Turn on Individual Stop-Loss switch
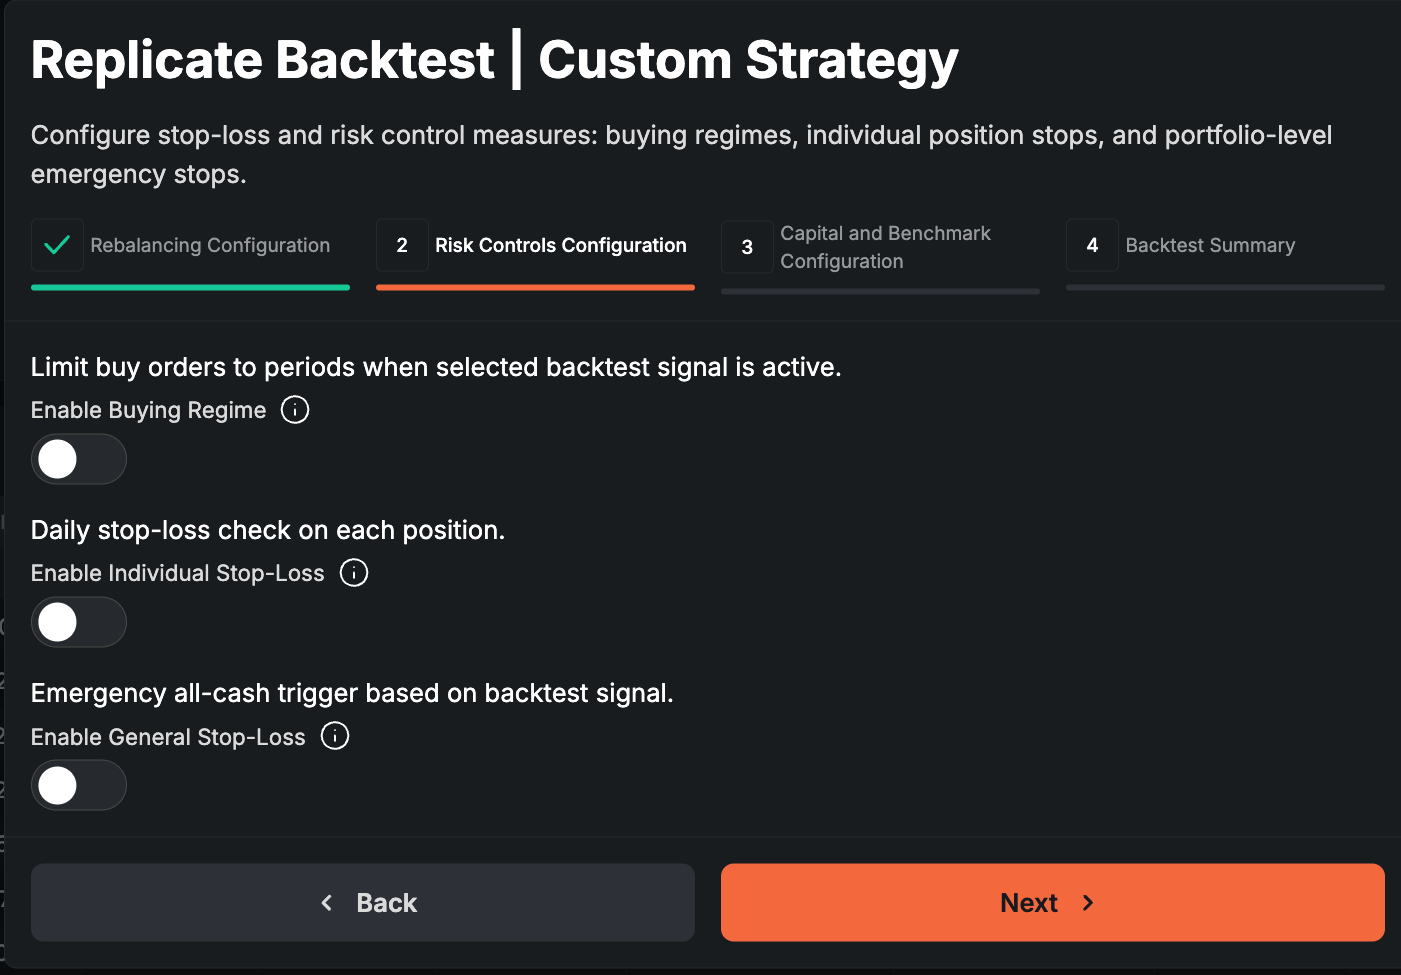This screenshot has height=975, width=1401. 78,622
